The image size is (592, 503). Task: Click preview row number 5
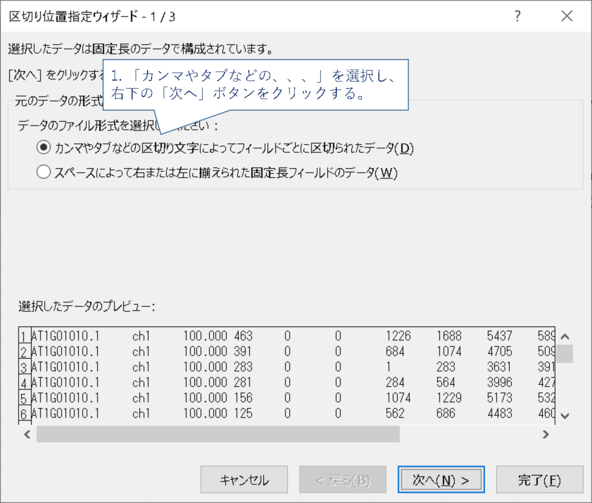click(x=24, y=398)
